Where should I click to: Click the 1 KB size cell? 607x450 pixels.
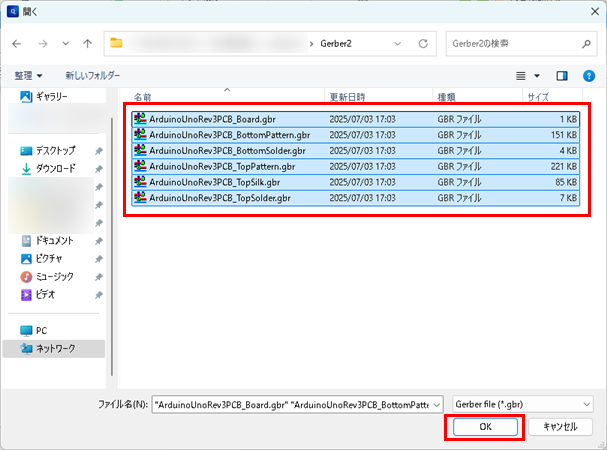click(x=568, y=119)
